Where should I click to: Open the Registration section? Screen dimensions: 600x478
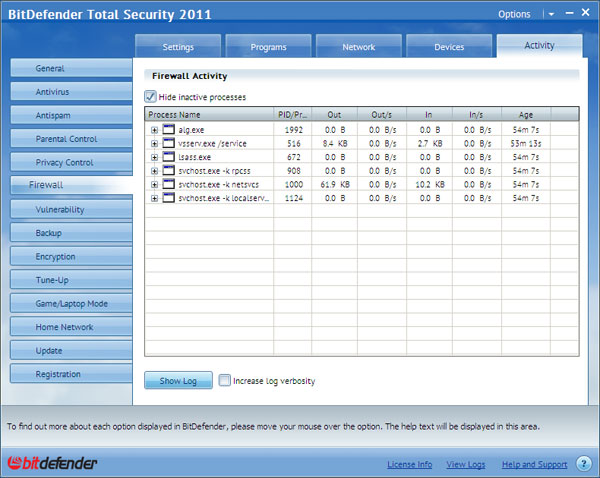[71, 374]
